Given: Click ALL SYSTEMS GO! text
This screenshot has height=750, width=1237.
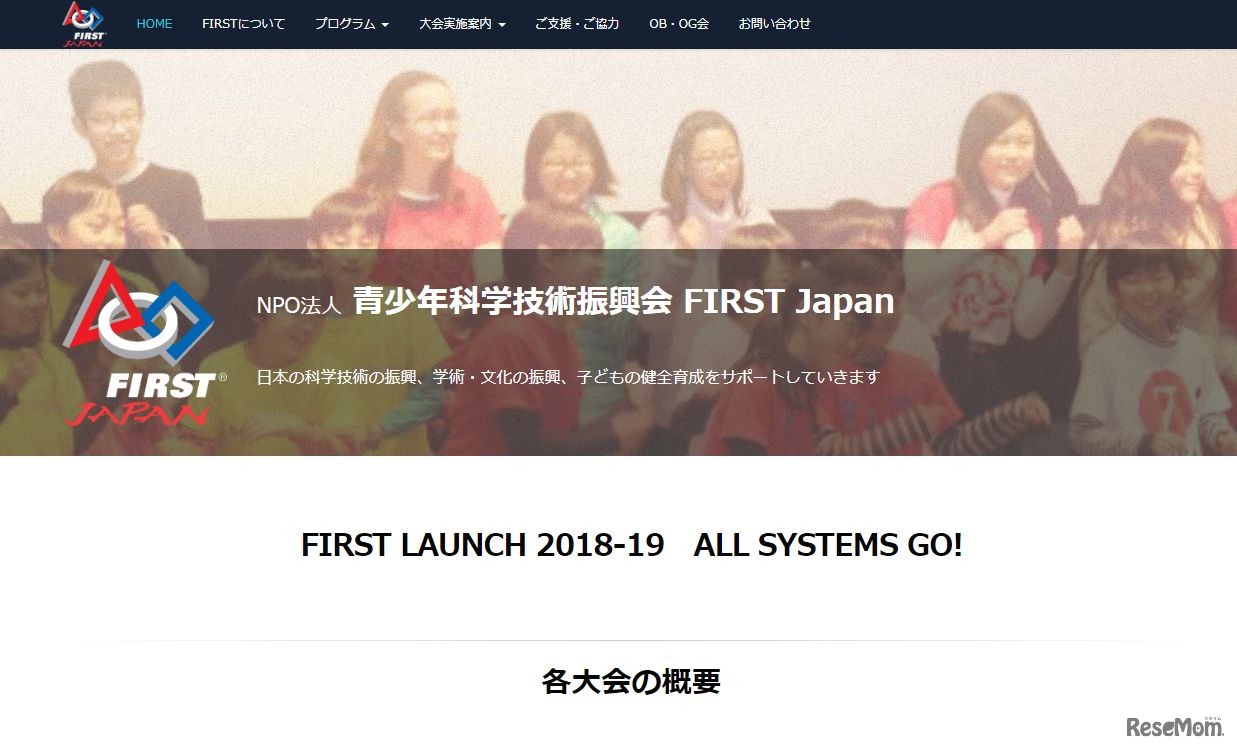Looking at the screenshot, I should (x=828, y=545).
